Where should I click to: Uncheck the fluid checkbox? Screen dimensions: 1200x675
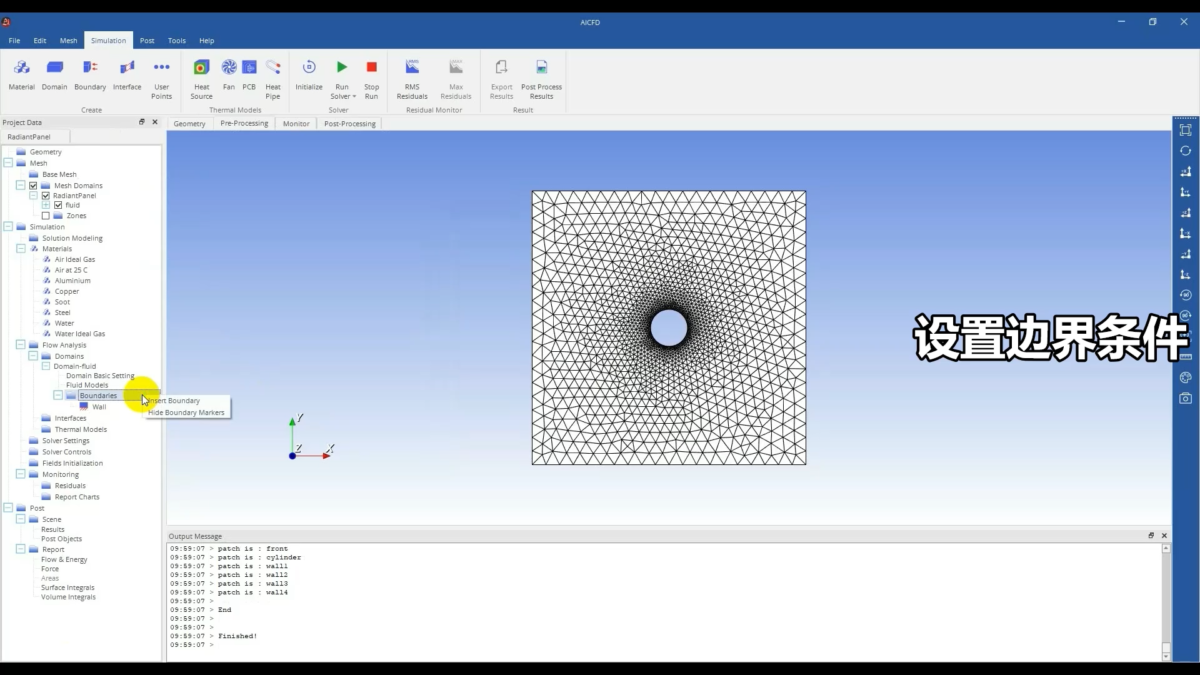coord(58,205)
